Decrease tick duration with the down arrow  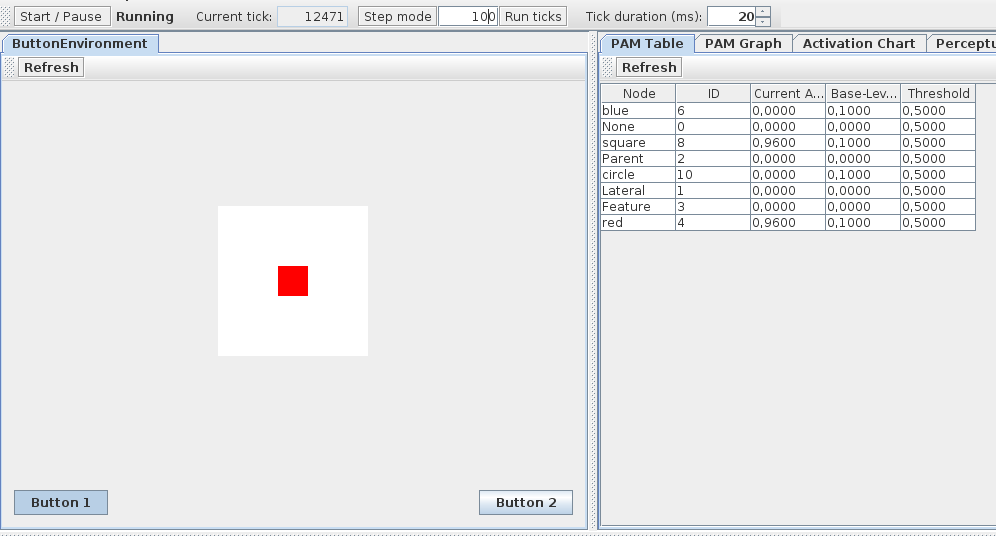(x=763, y=21)
